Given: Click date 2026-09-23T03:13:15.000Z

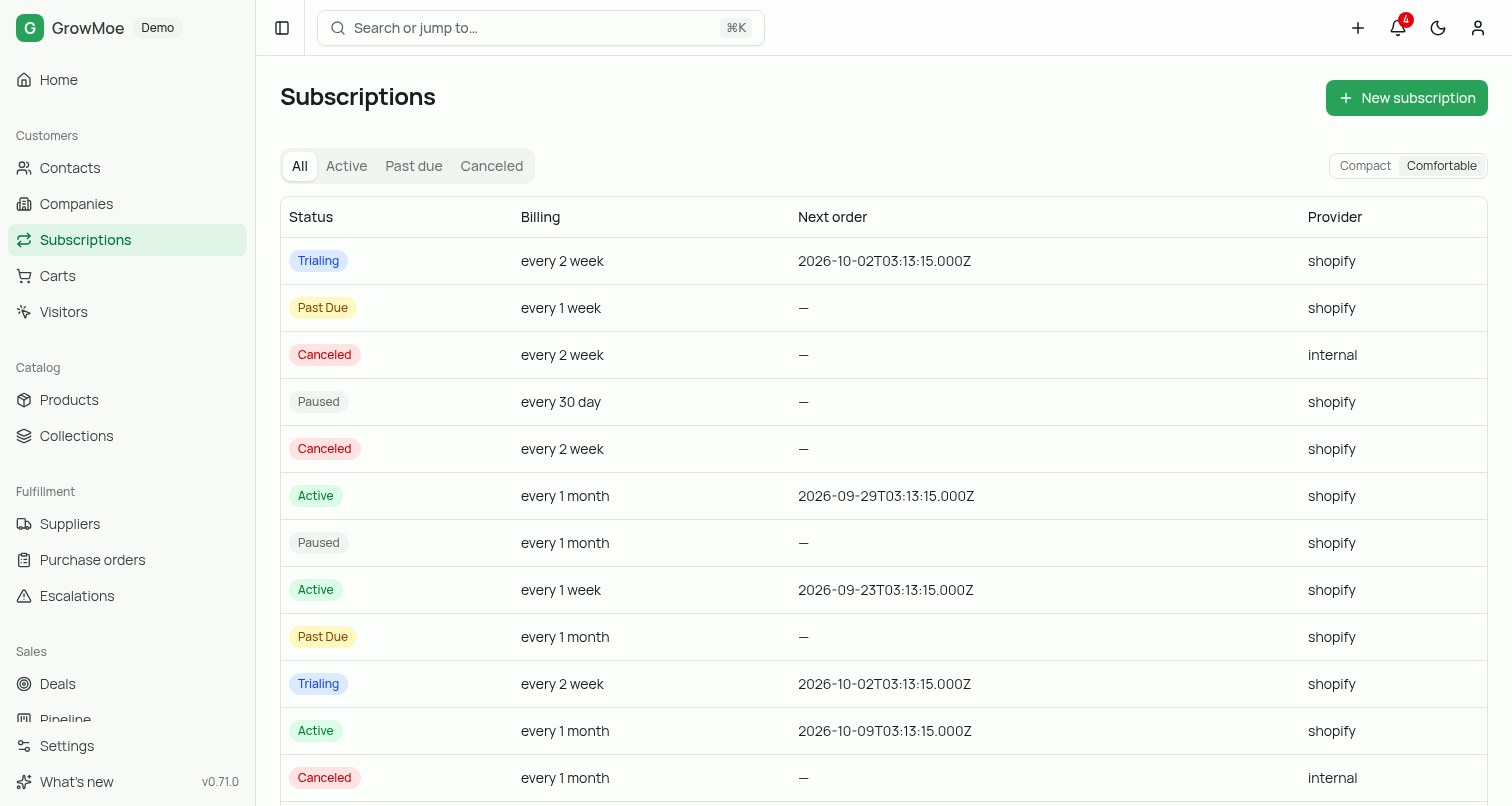Looking at the screenshot, I should 886,590.
